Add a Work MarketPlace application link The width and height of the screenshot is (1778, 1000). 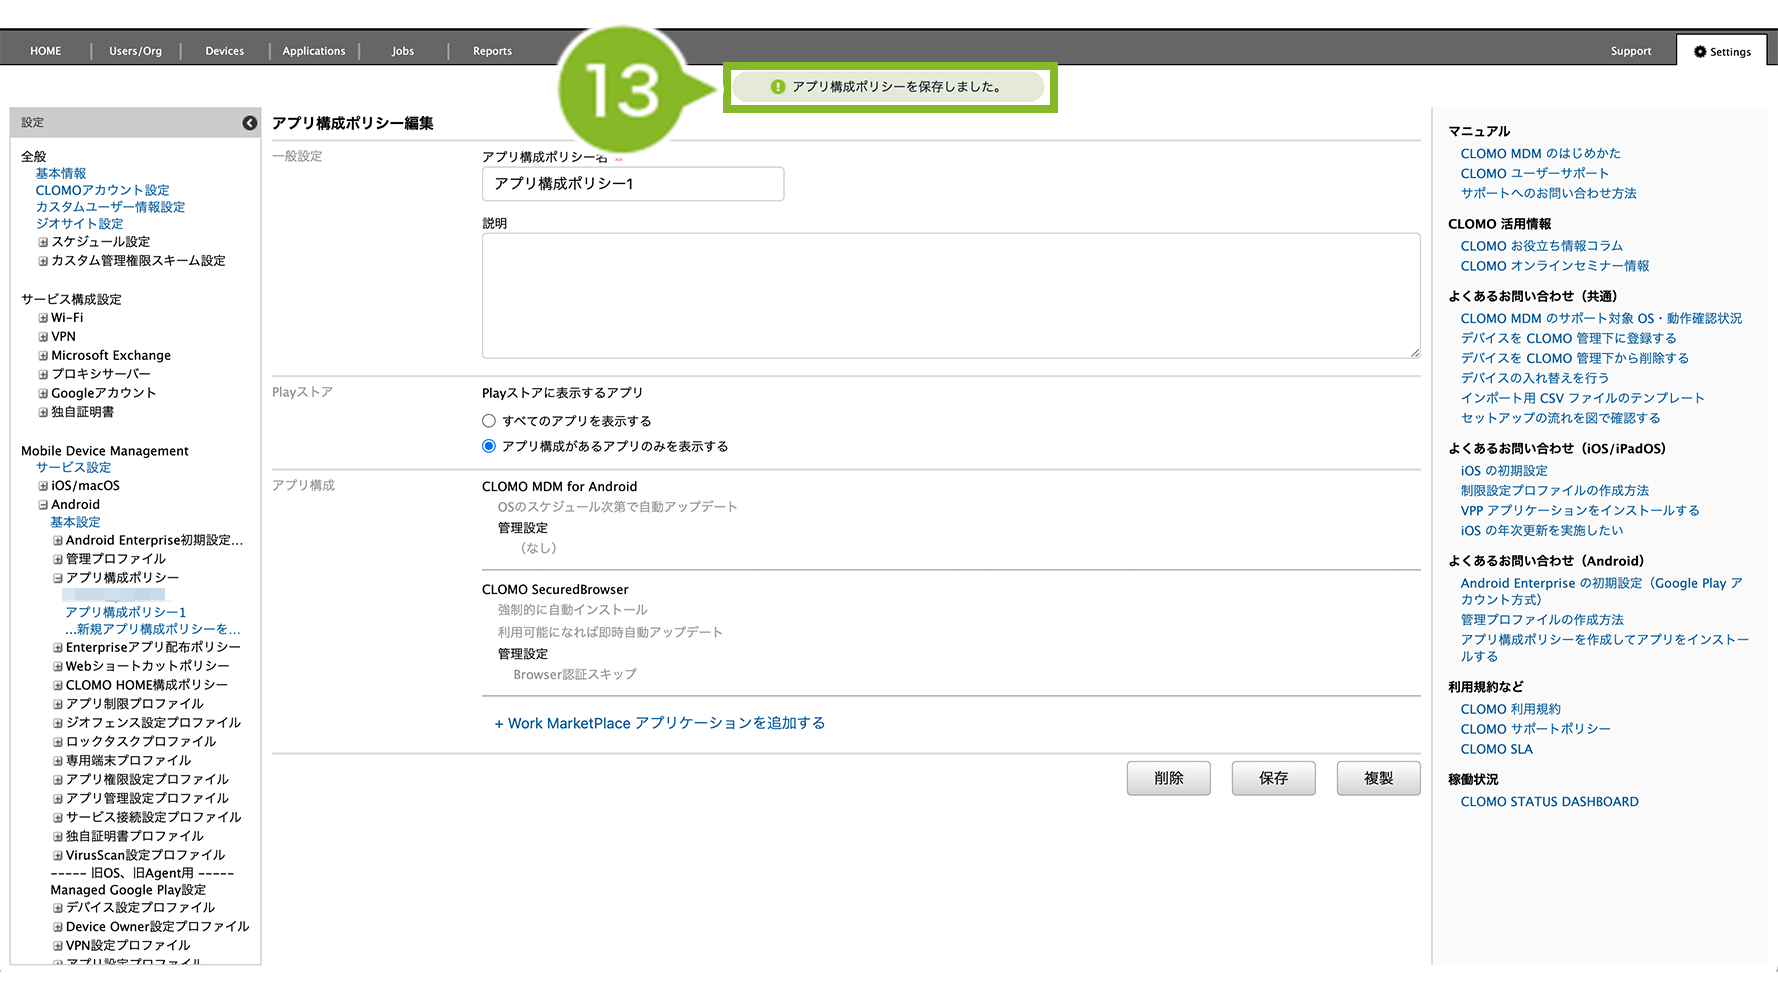click(x=660, y=723)
